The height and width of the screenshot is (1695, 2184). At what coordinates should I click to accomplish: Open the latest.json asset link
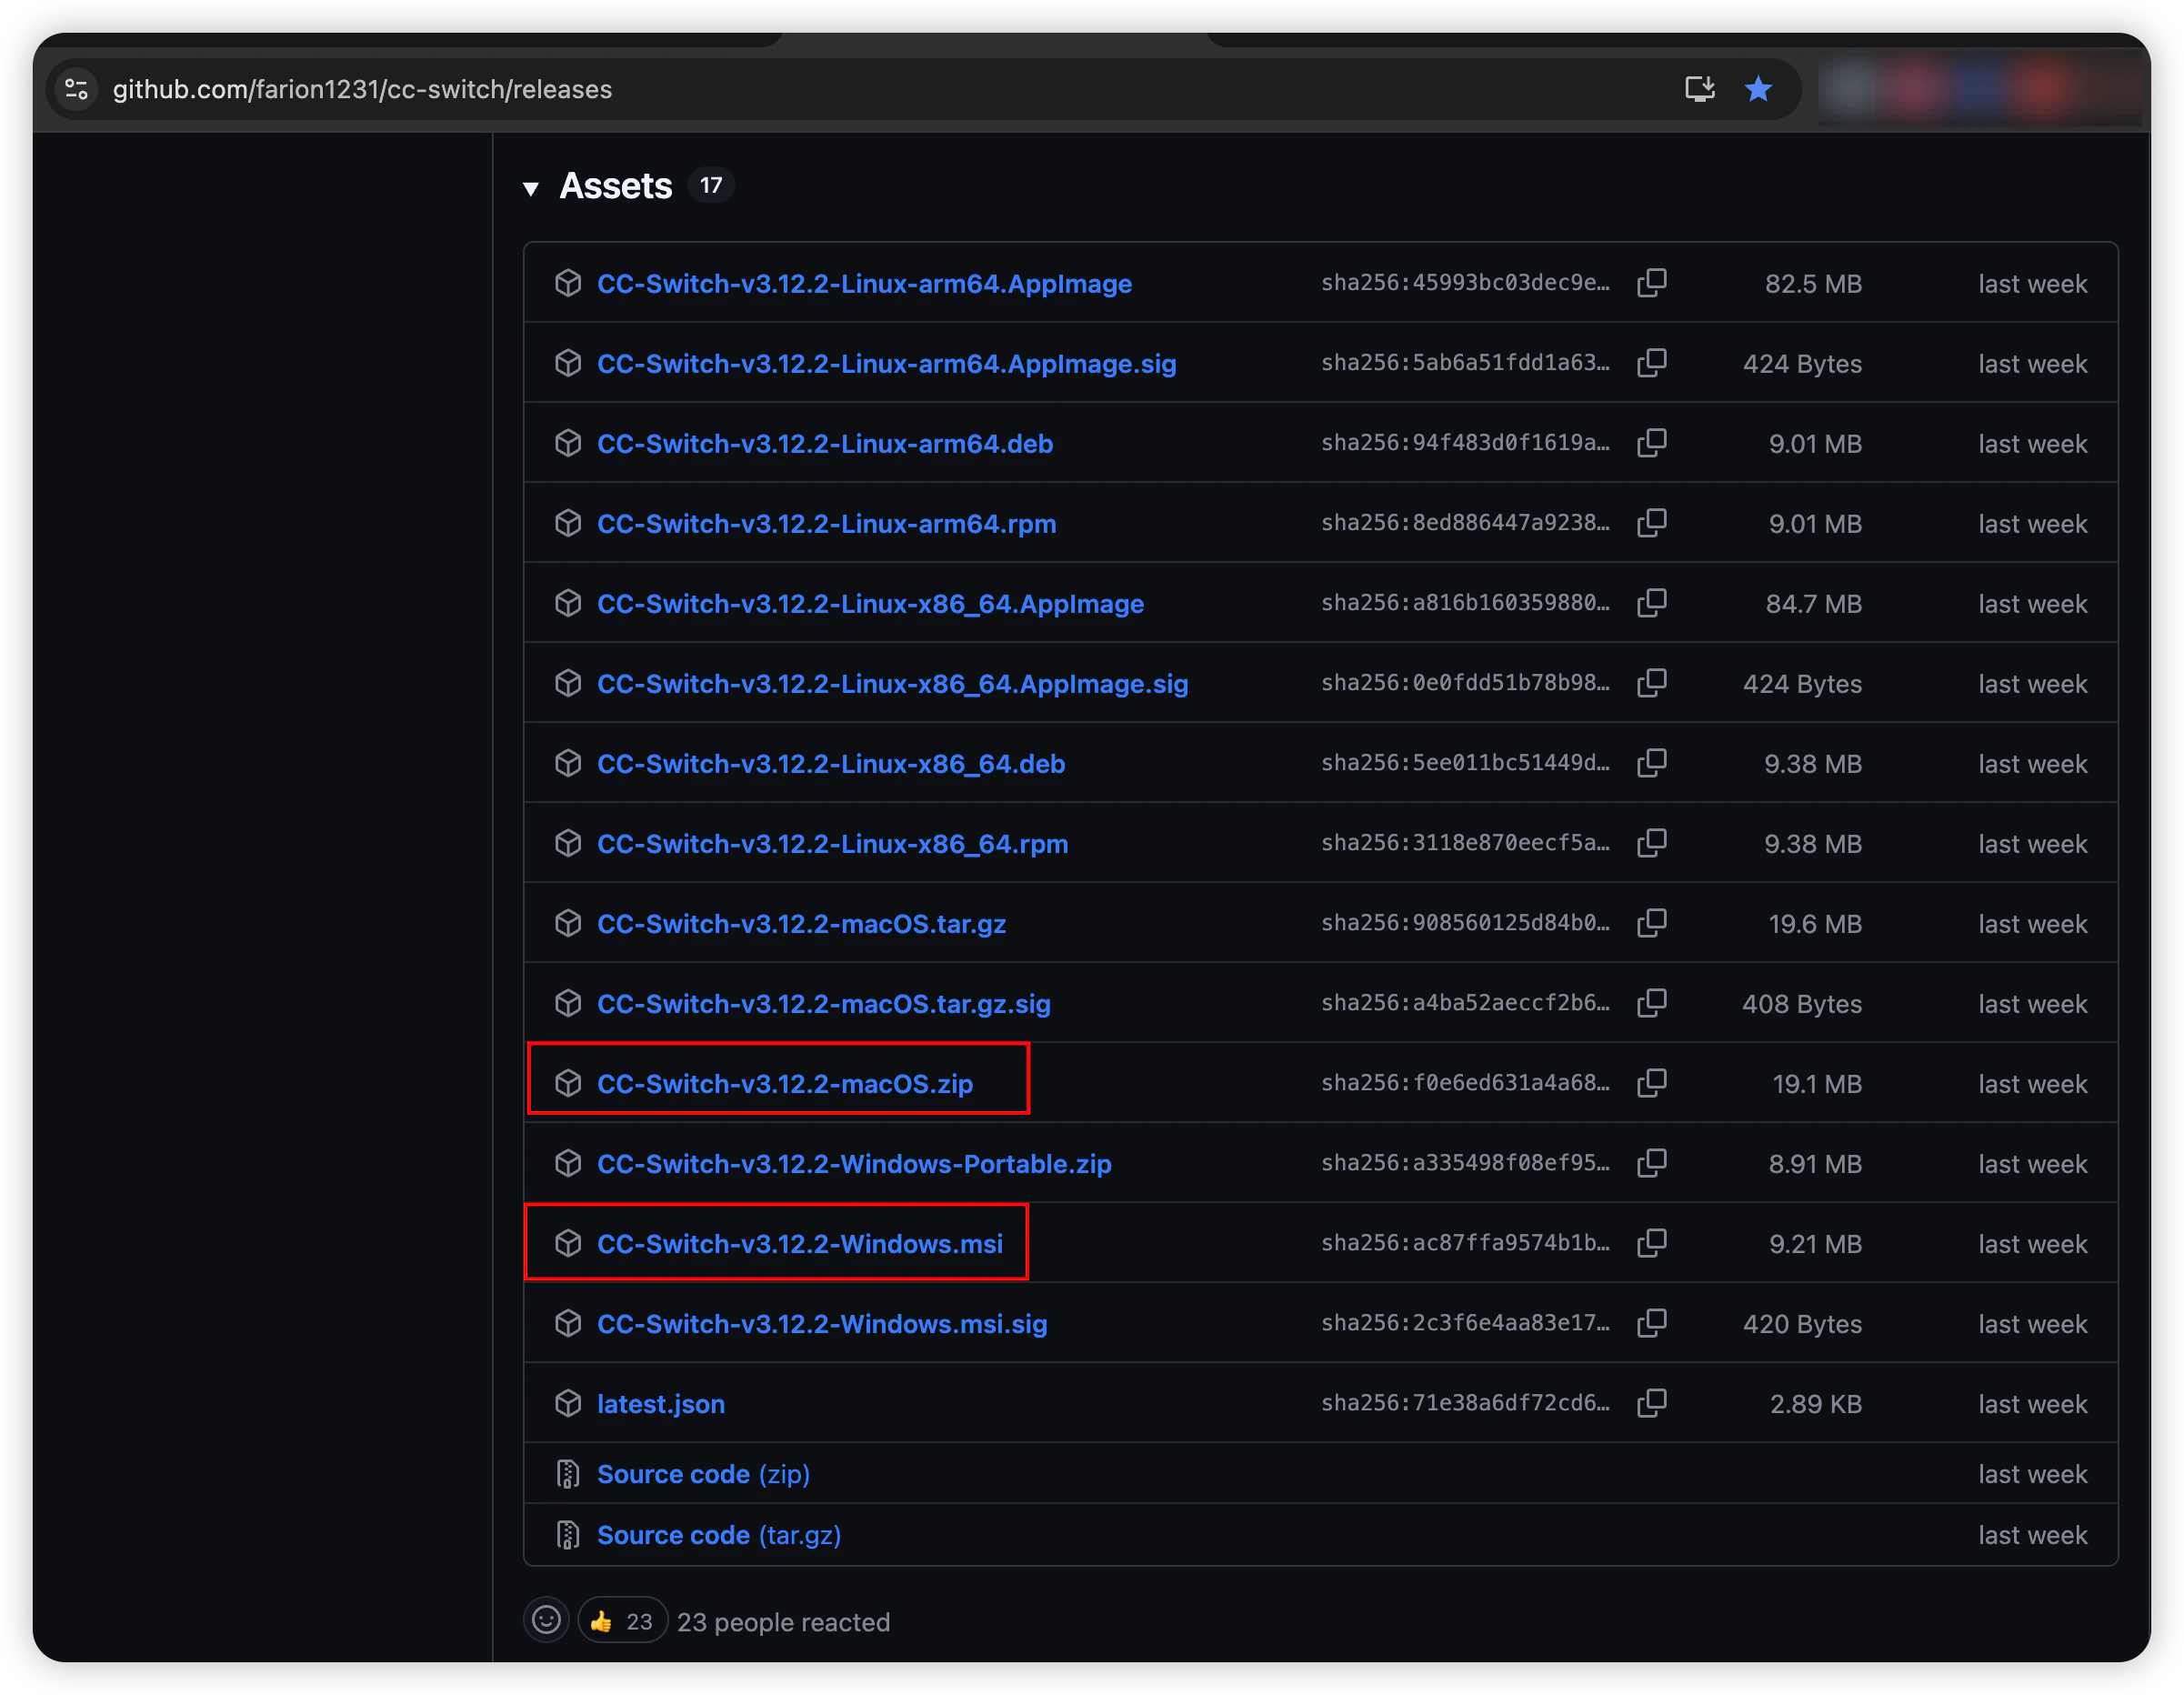click(660, 1404)
